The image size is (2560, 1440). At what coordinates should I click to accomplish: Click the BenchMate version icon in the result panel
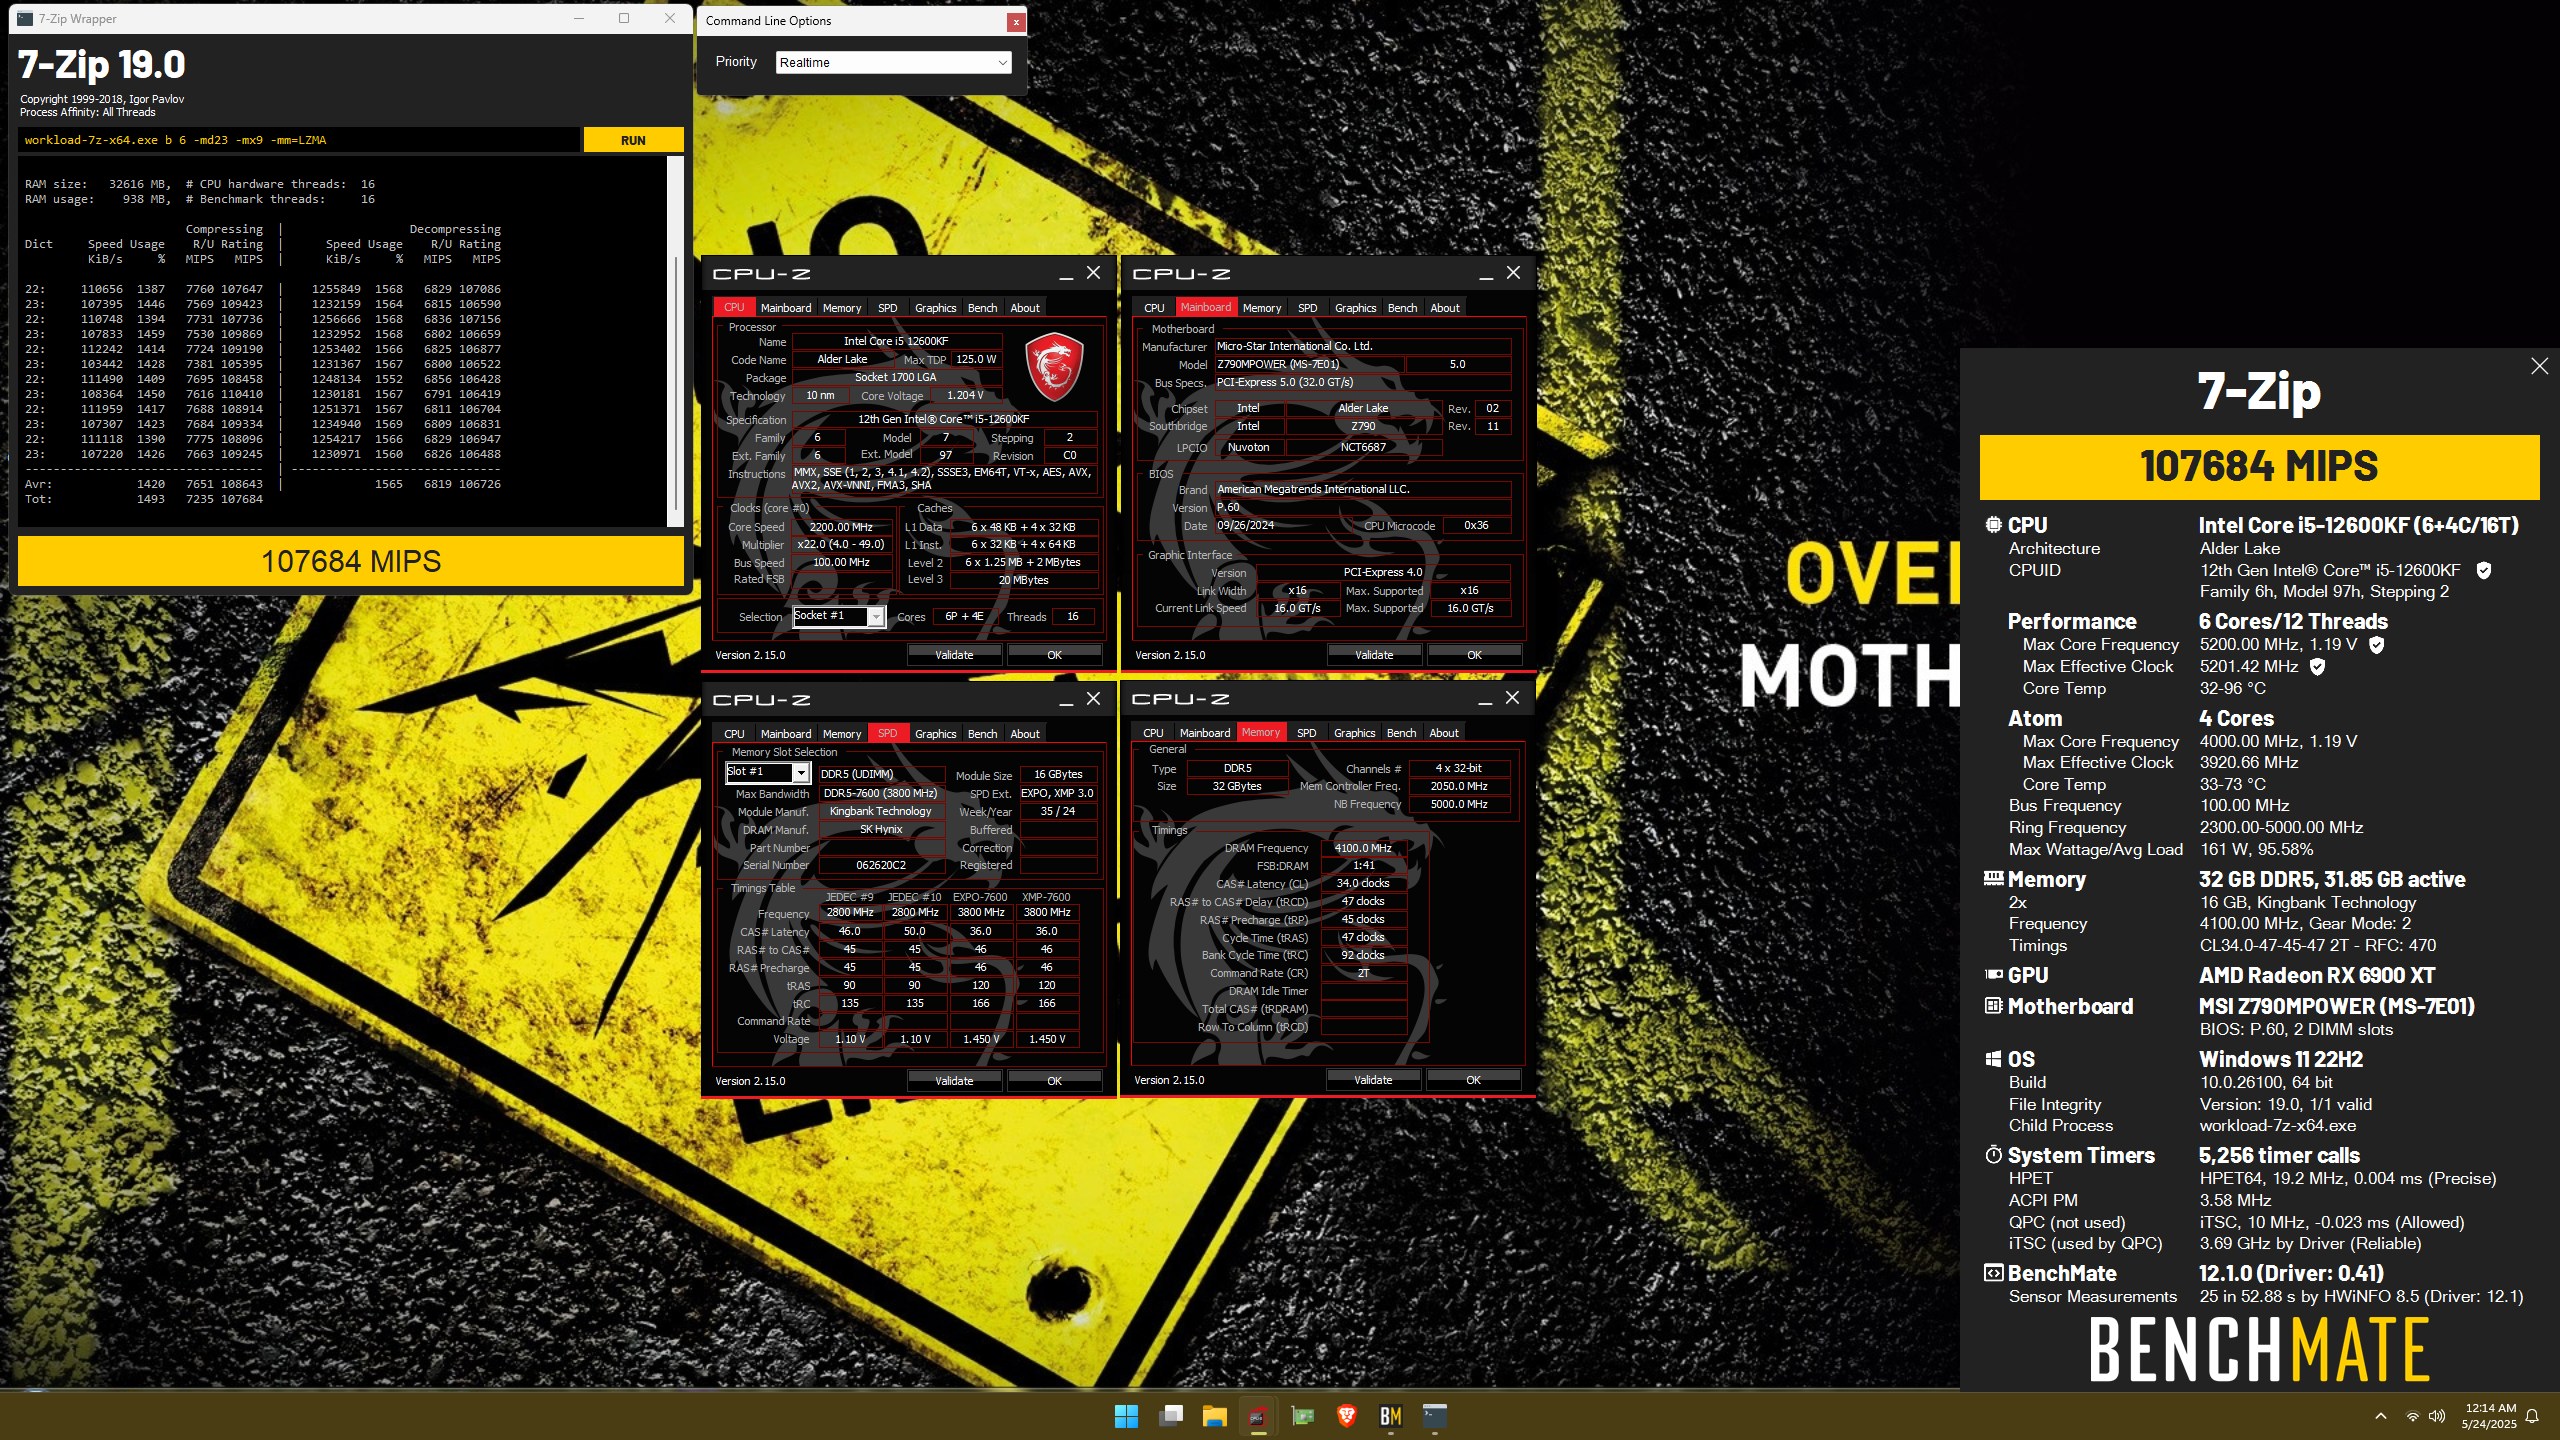(1993, 1273)
